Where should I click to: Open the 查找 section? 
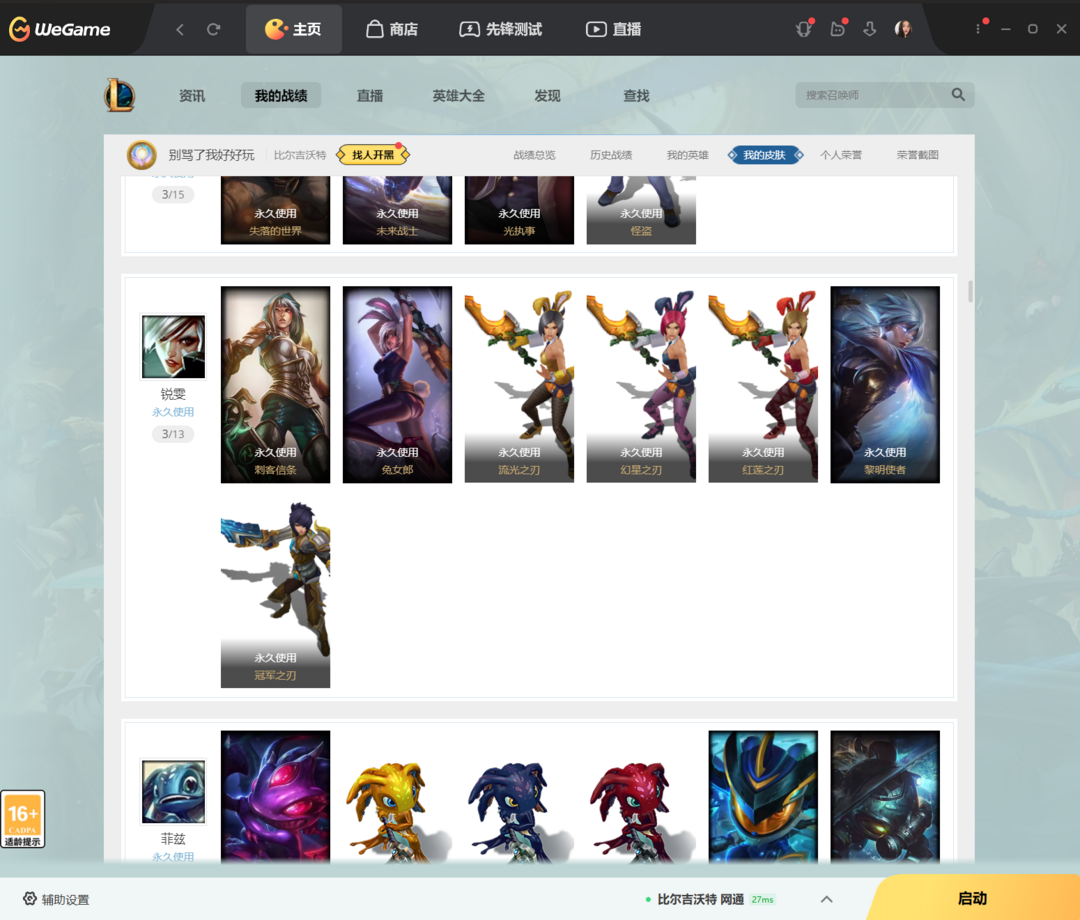(x=636, y=96)
